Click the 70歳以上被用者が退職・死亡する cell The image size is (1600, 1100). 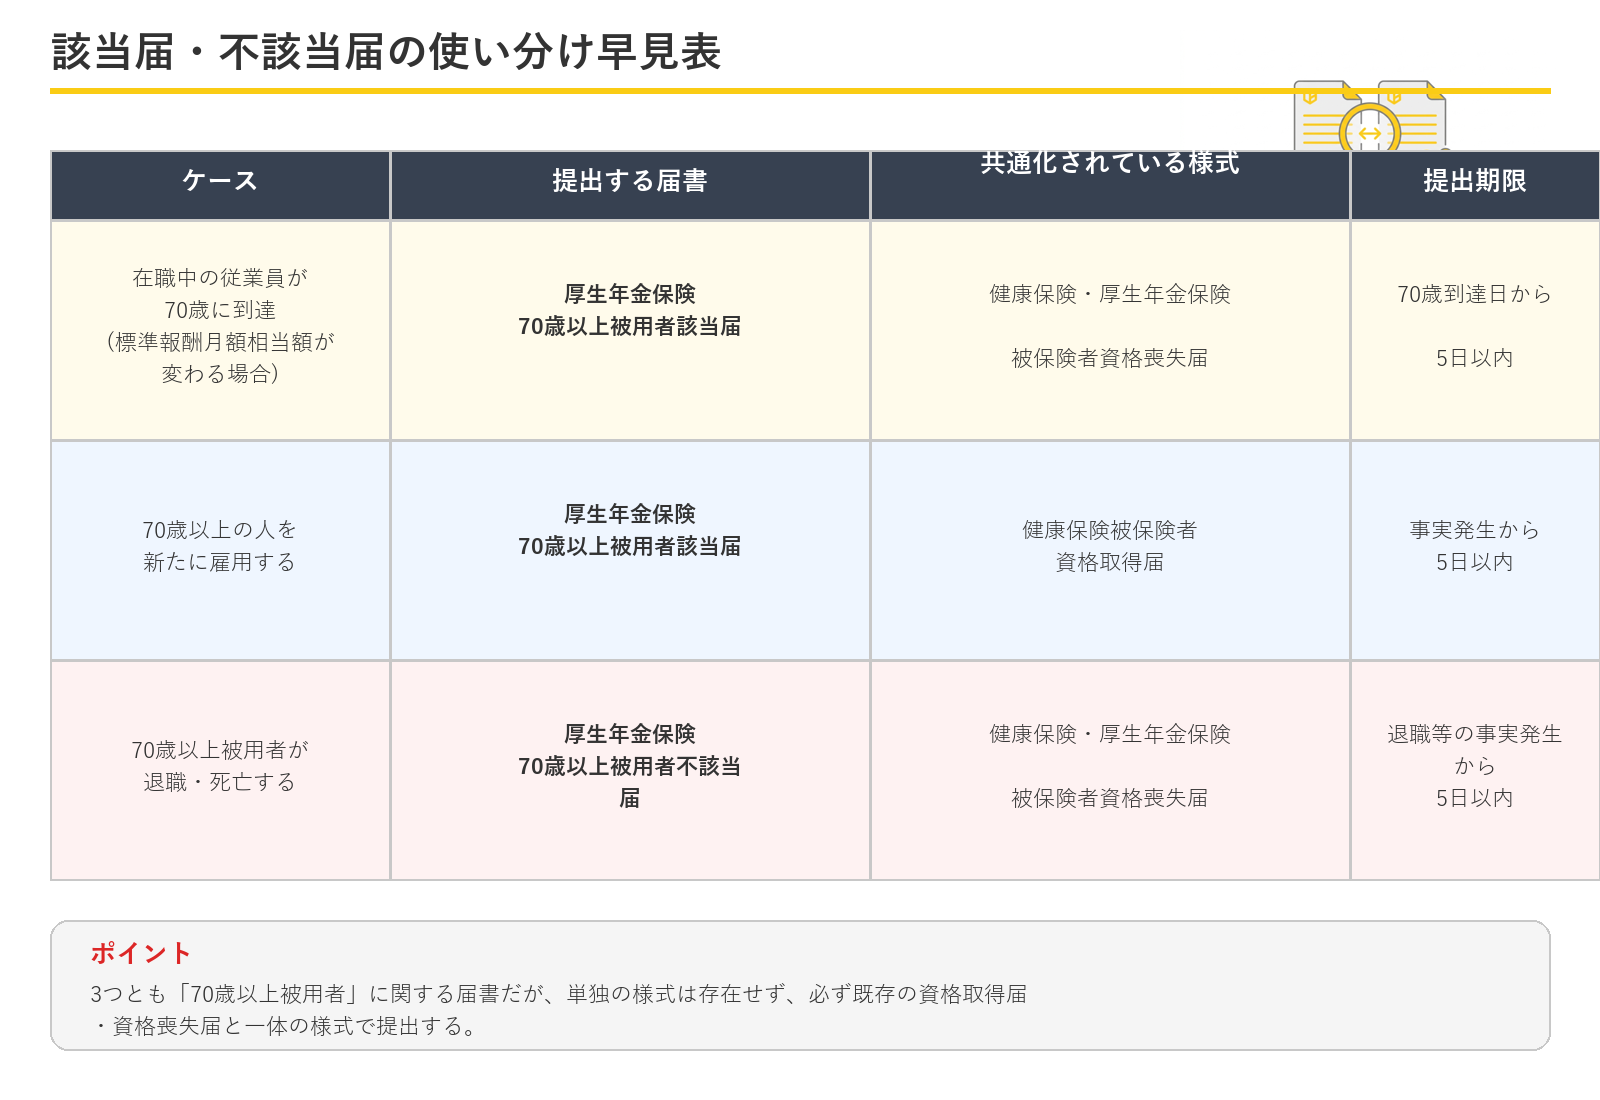(220, 770)
